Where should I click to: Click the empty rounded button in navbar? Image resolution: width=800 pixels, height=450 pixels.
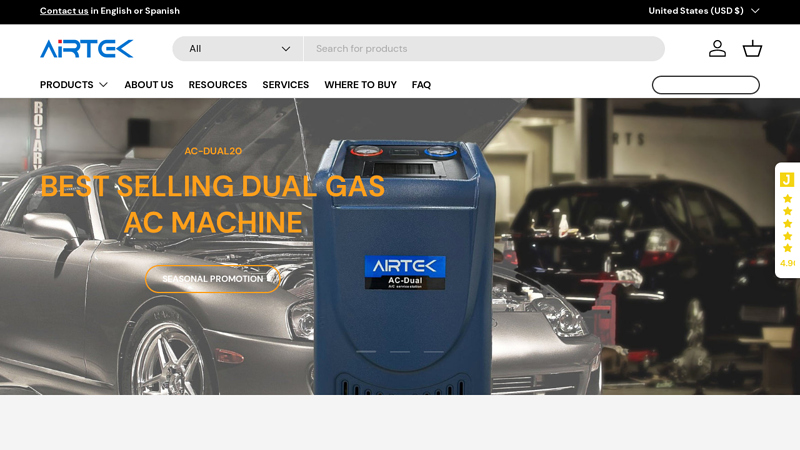(706, 85)
